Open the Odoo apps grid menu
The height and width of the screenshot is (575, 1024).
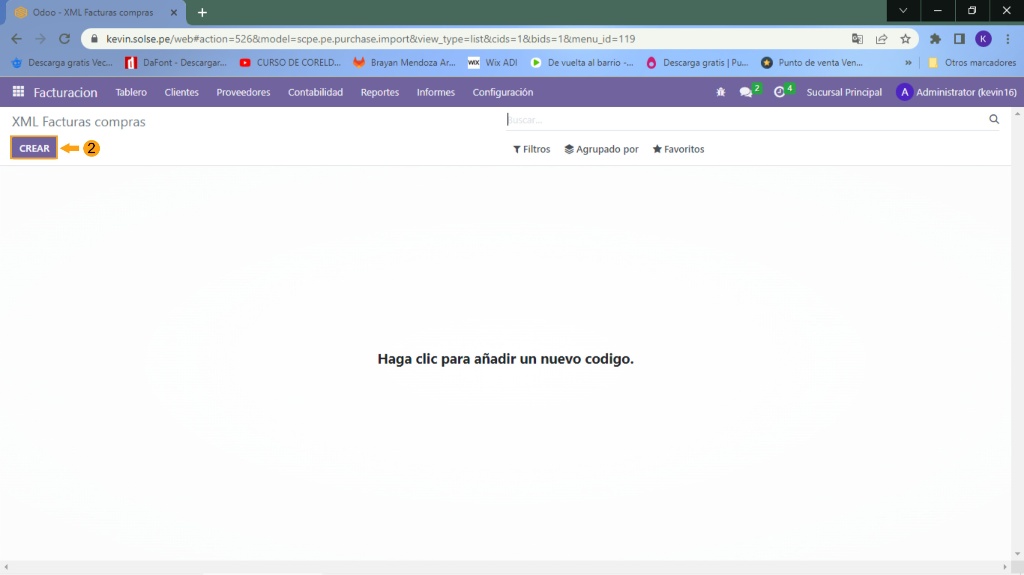click(x=18, y=92)
